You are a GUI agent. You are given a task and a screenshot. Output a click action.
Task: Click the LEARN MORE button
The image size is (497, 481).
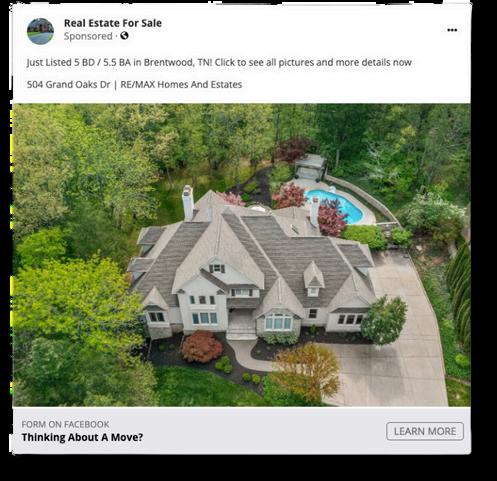coord(425,431)
